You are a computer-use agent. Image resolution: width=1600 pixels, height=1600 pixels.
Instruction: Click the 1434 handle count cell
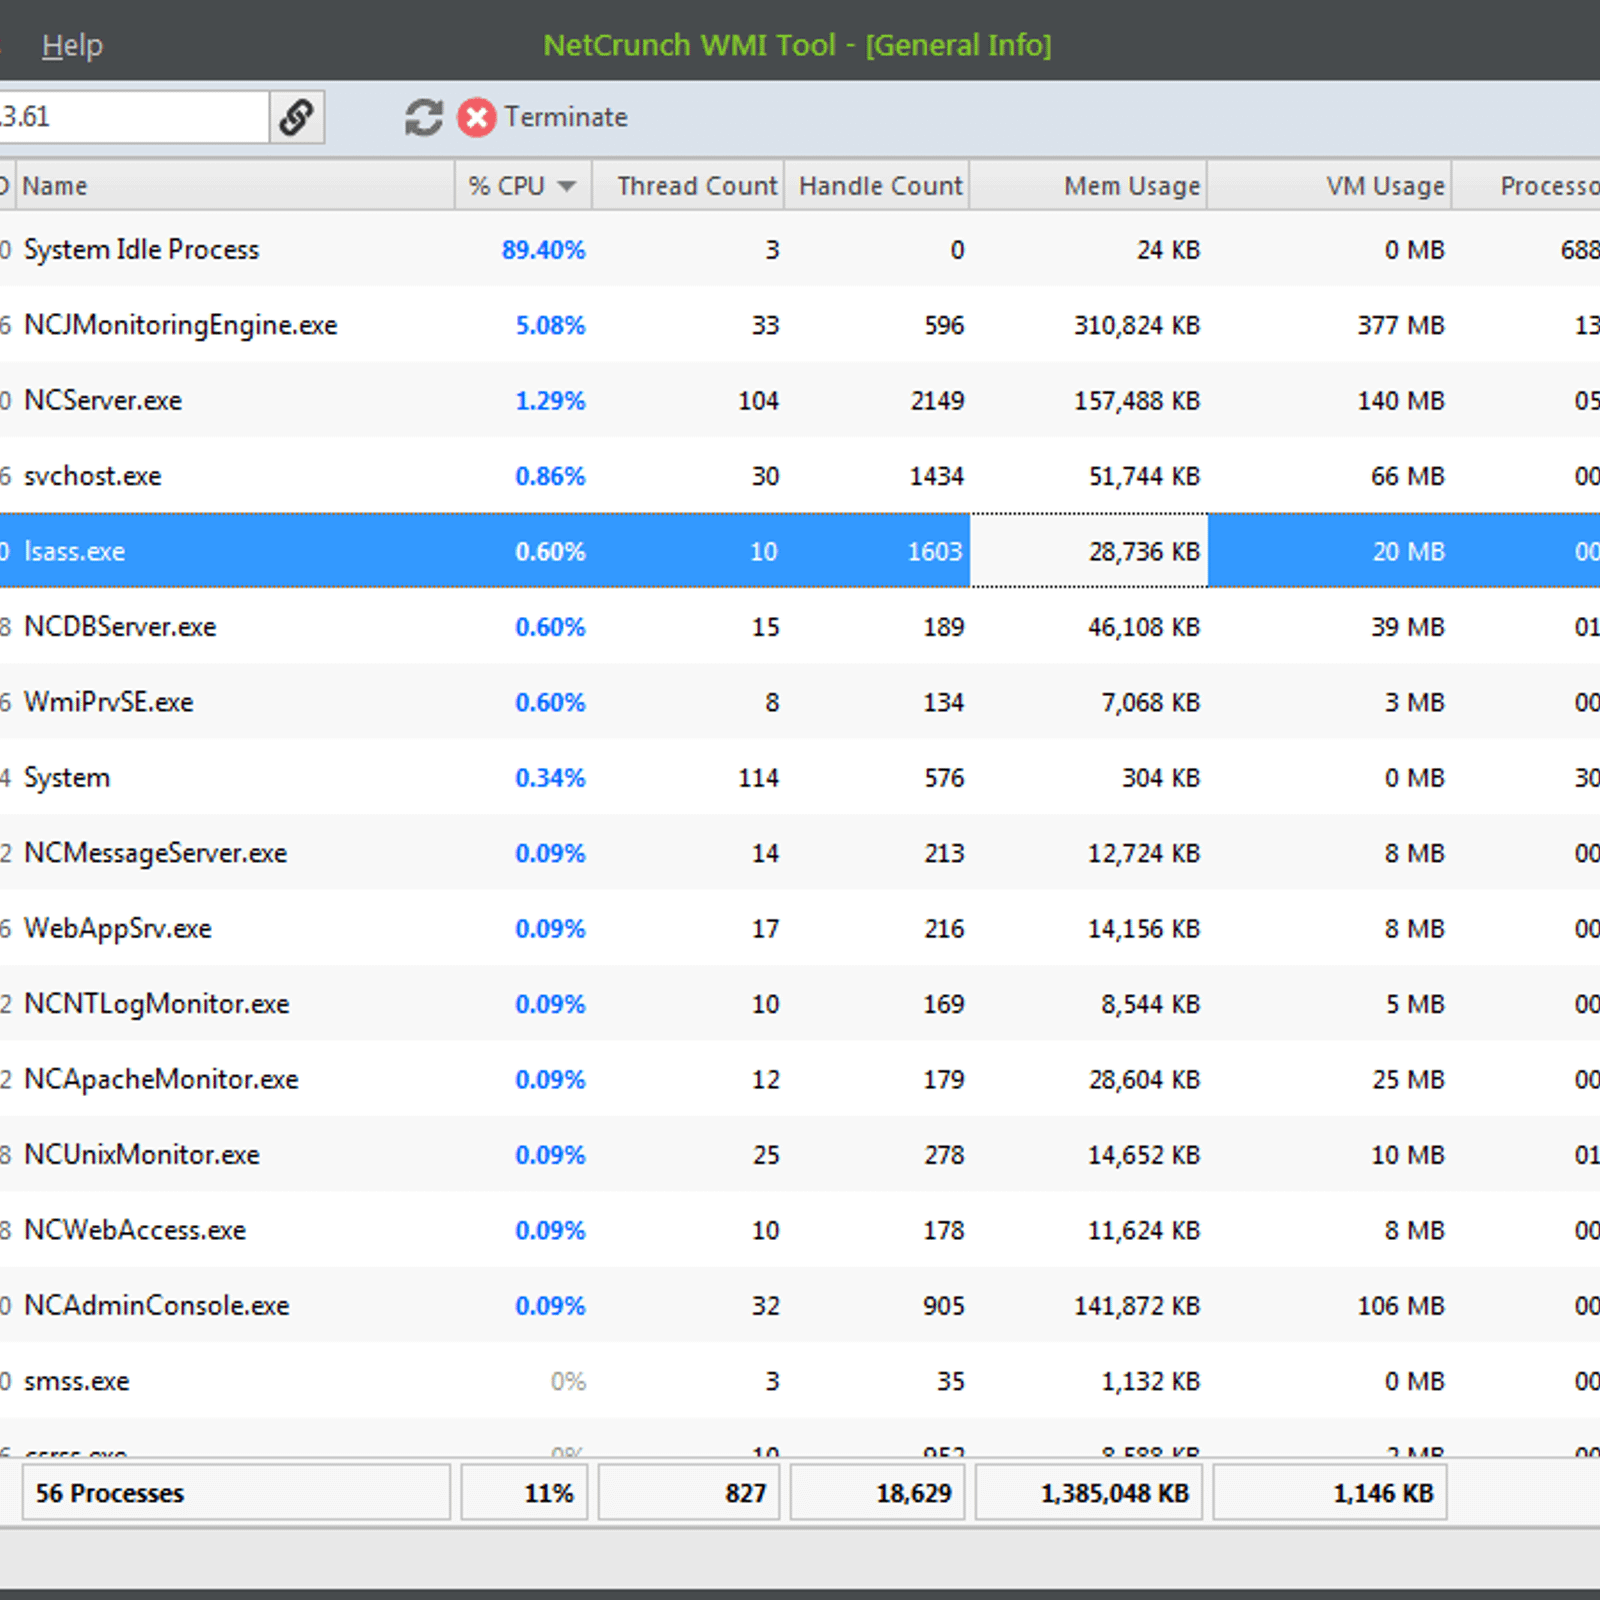pos(937,476)
